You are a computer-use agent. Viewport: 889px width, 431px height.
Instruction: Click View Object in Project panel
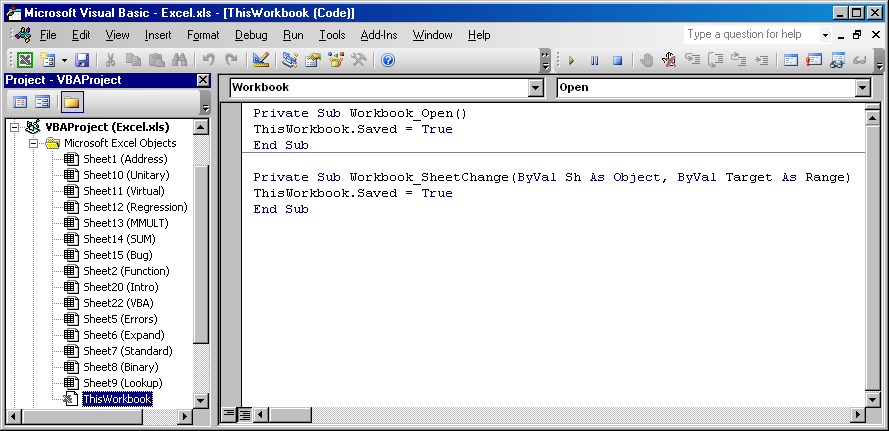(x=43, y=102)
